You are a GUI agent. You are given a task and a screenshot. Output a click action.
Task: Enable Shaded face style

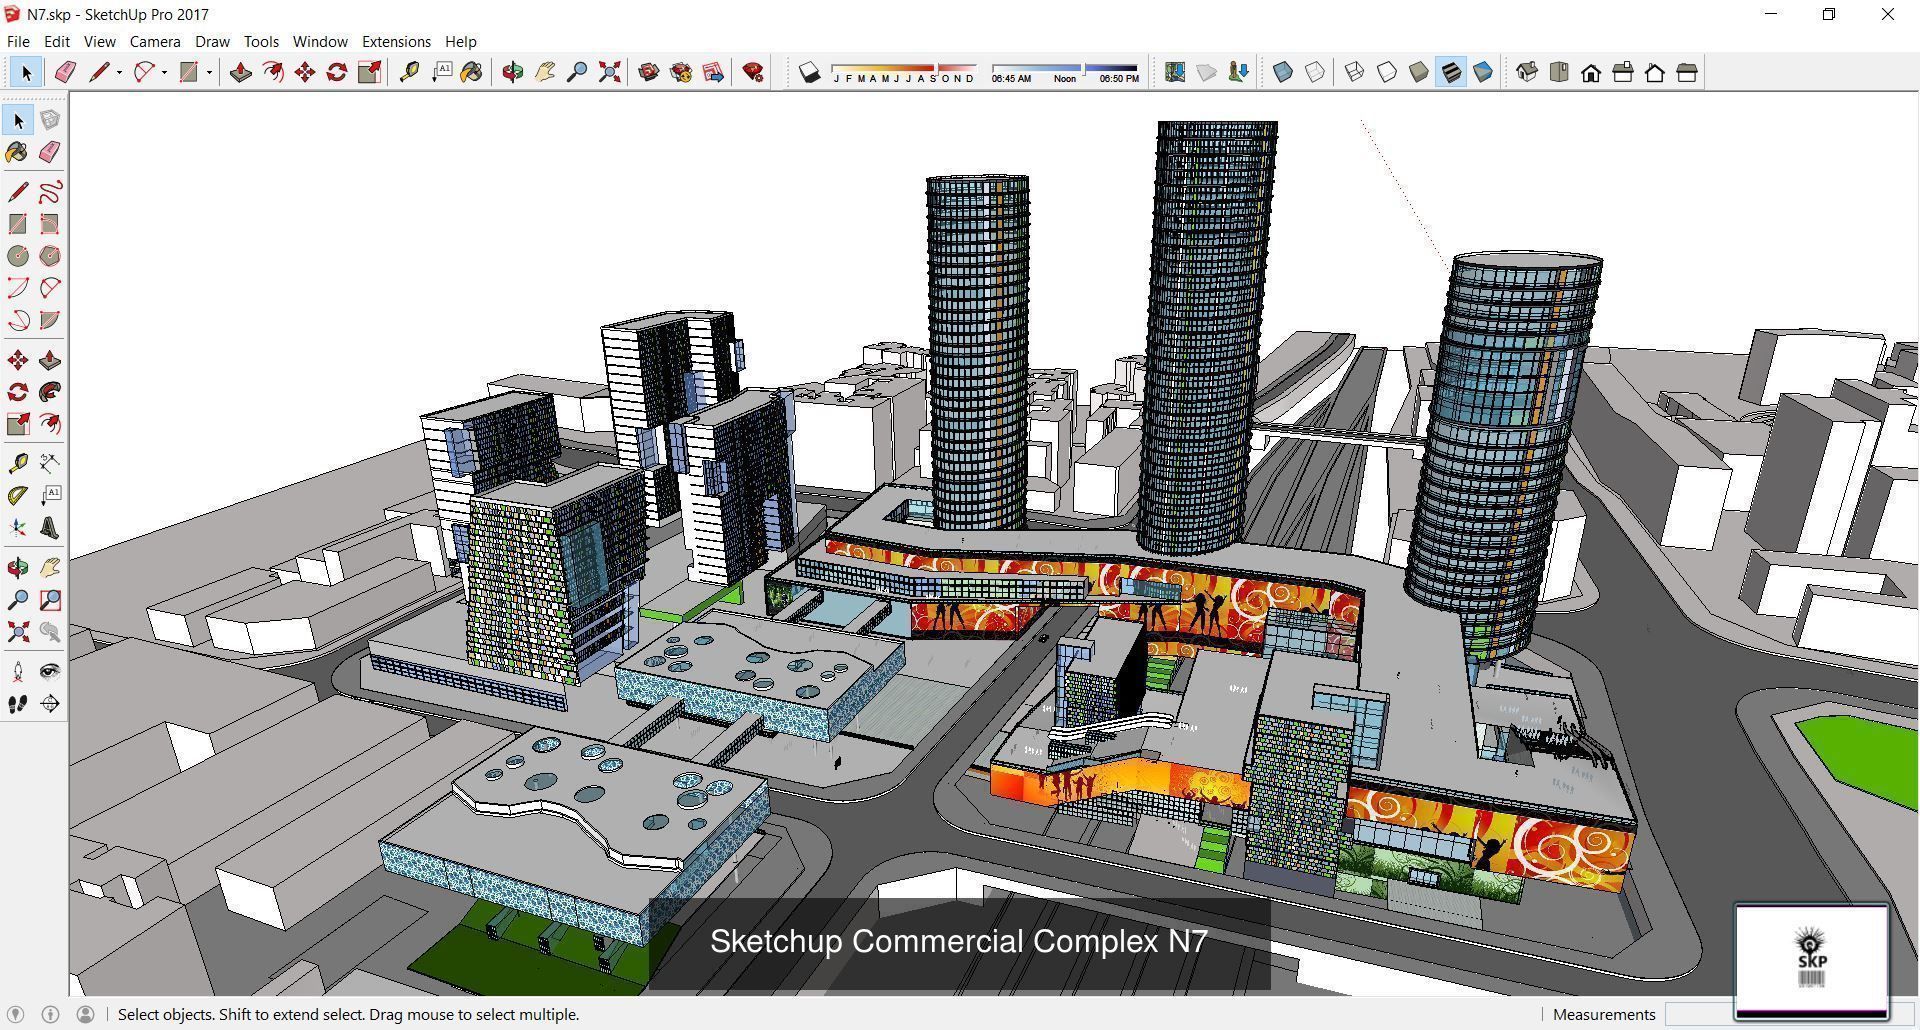(x=1419, y=72)
